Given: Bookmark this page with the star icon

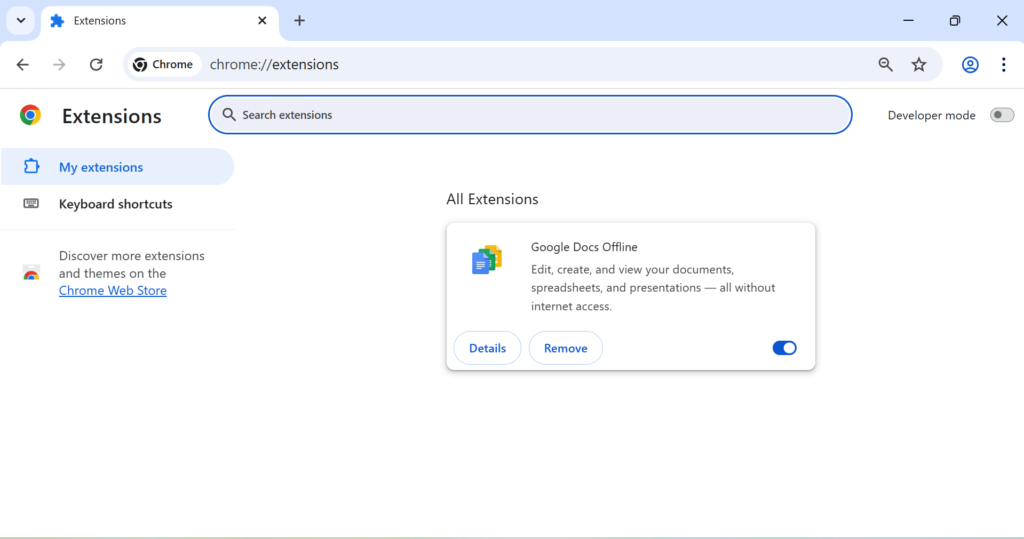Looking at the screenshot, I should tap(919, 64).
